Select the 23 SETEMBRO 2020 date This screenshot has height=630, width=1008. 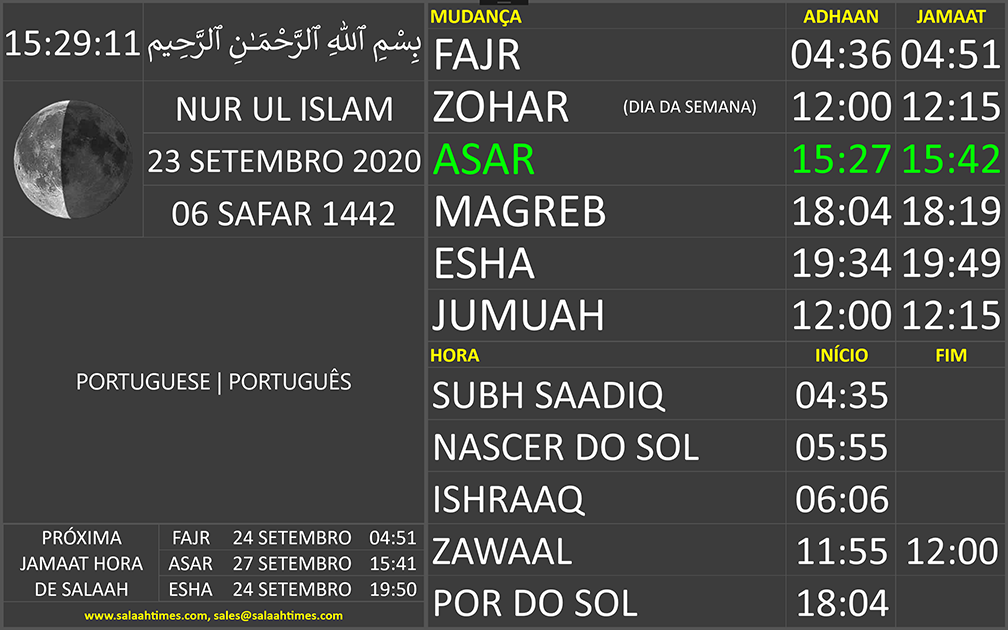coord(284,160)
